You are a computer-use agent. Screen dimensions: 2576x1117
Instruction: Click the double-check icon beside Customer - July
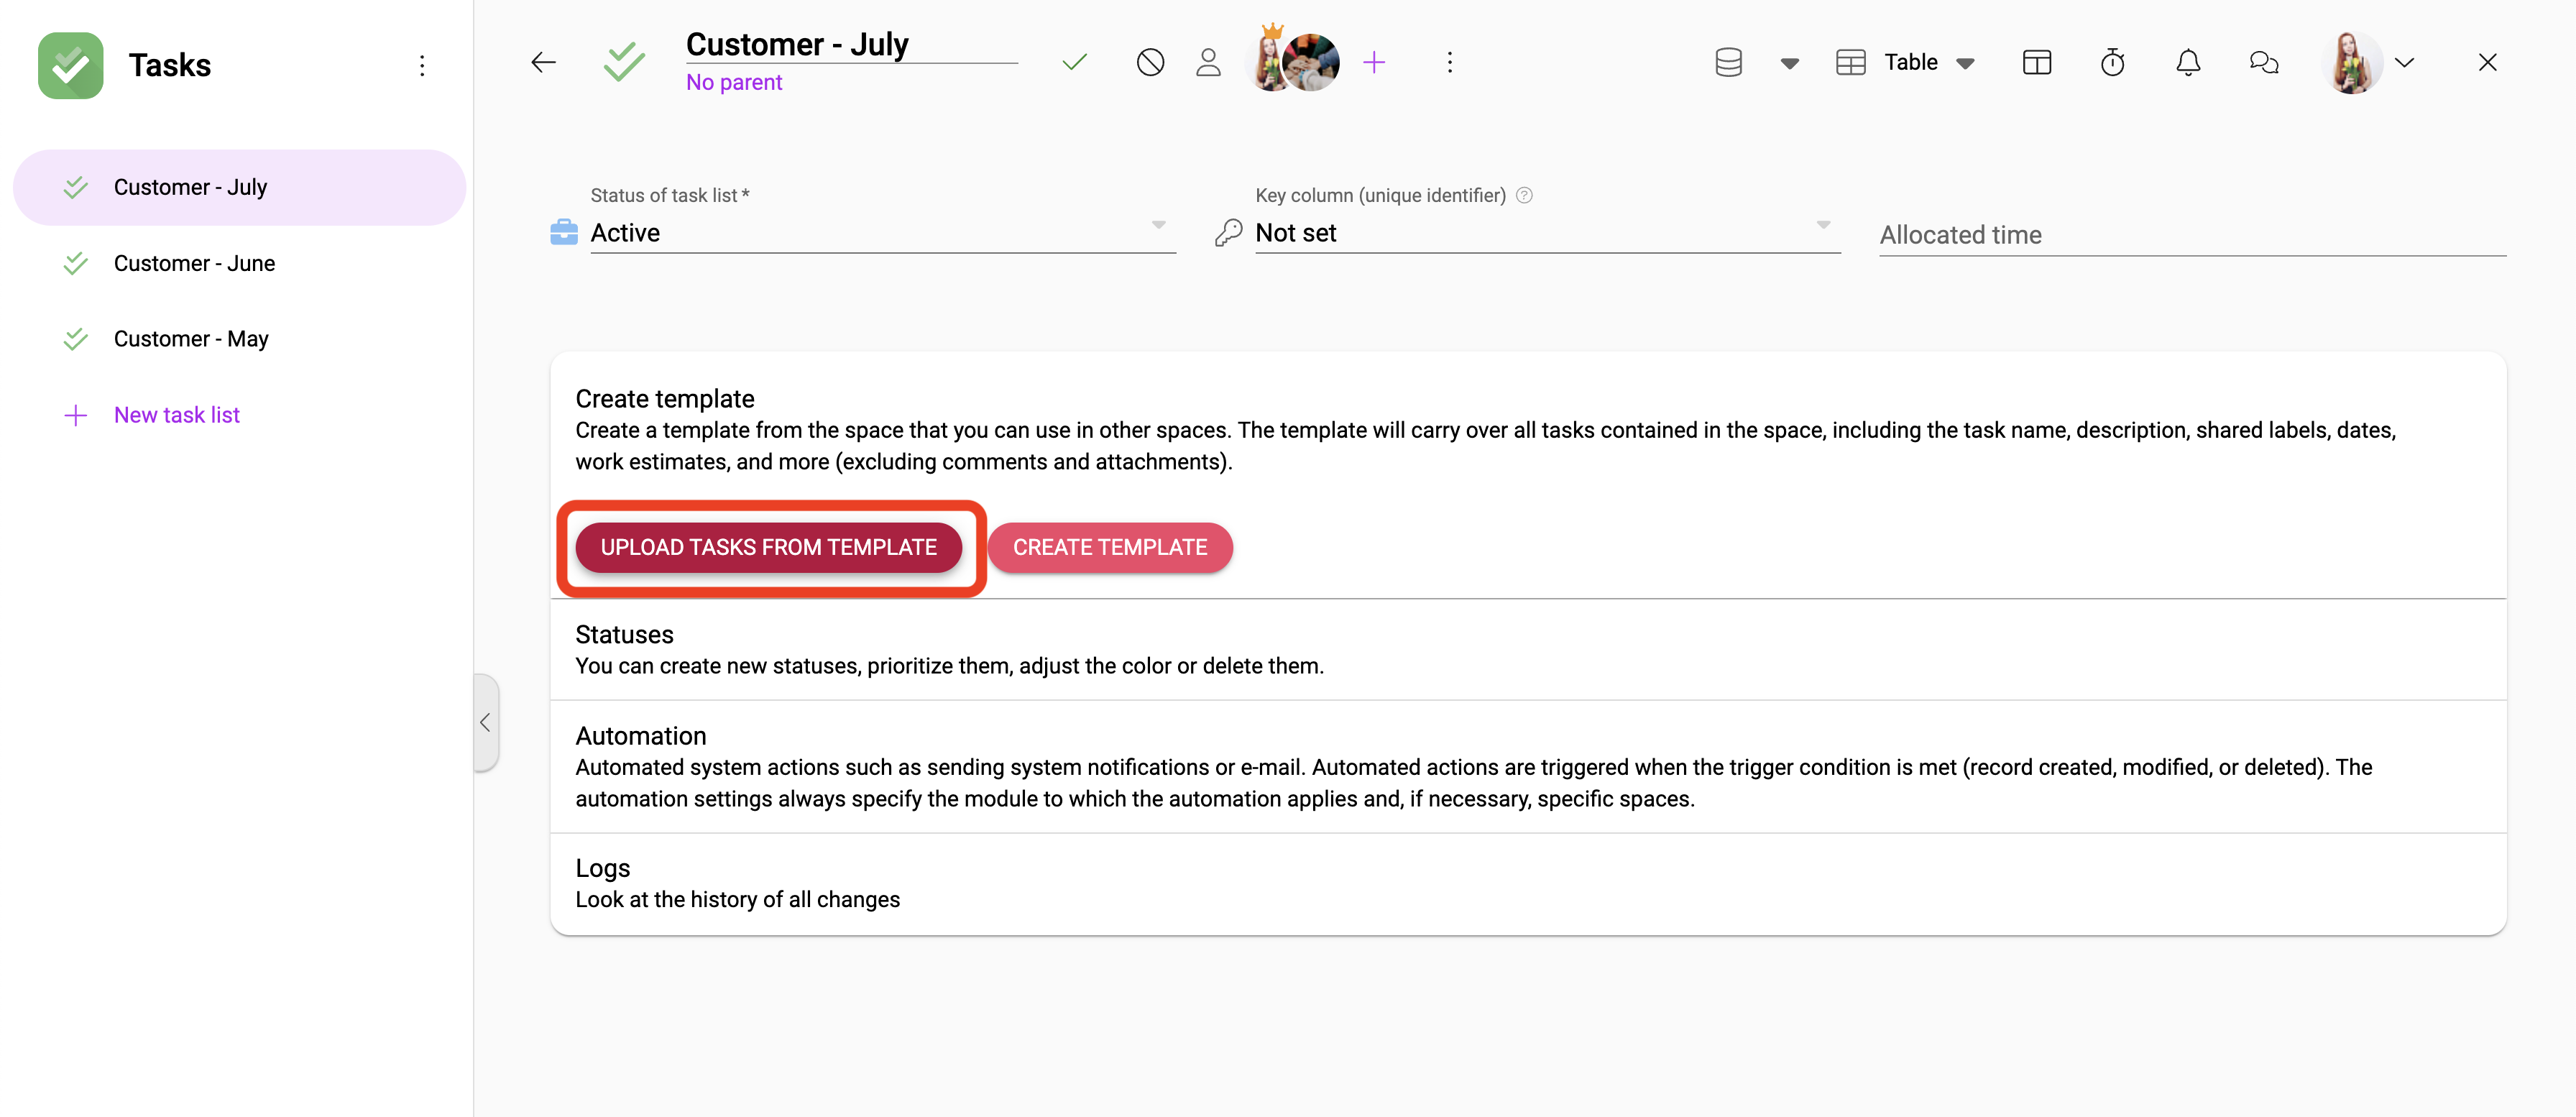(x=75, y=187)
